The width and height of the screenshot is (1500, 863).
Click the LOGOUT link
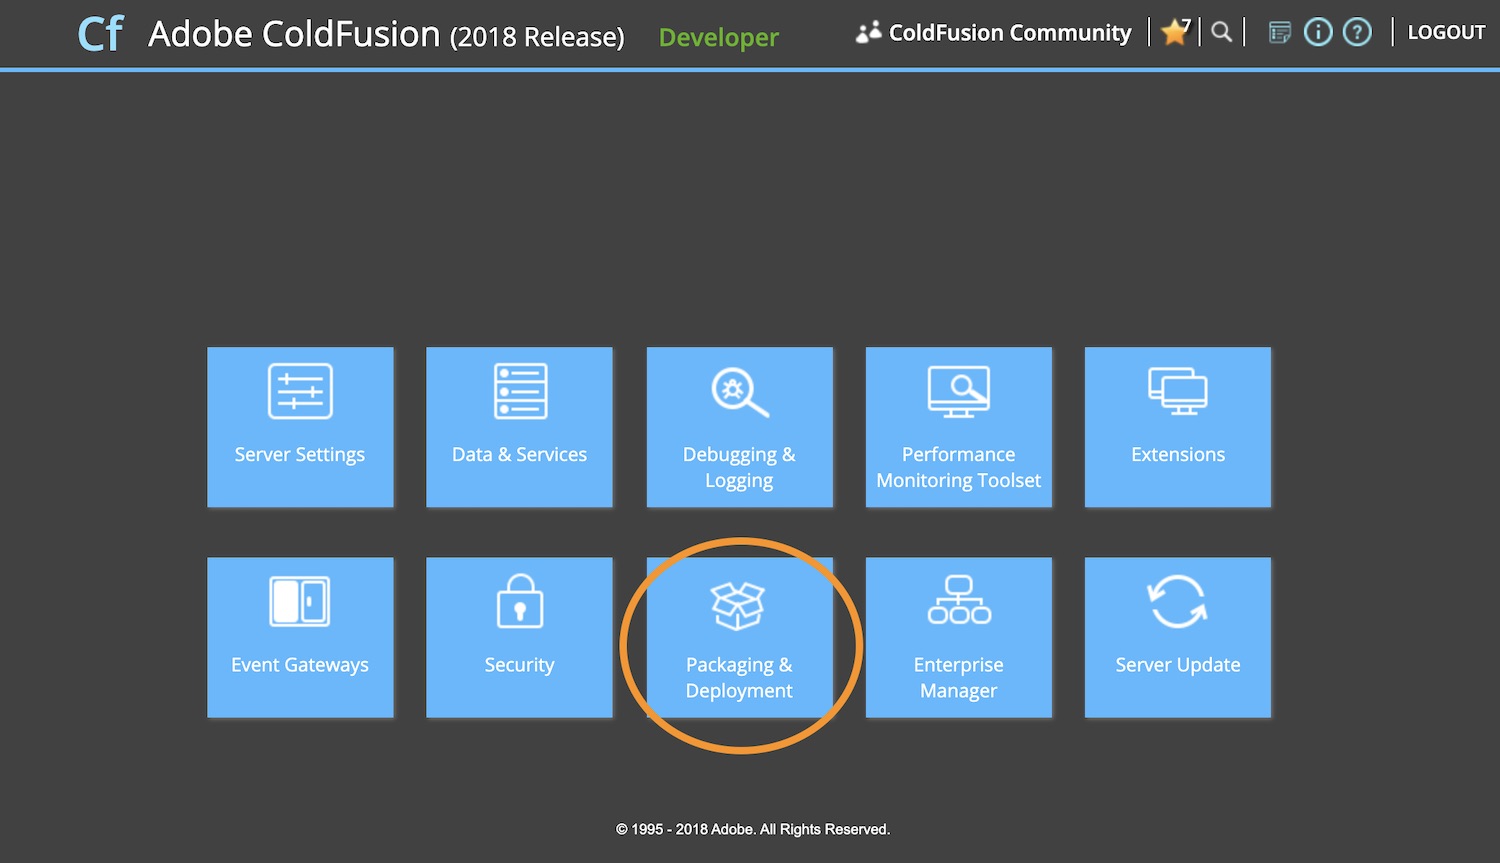click(1446, 32)
